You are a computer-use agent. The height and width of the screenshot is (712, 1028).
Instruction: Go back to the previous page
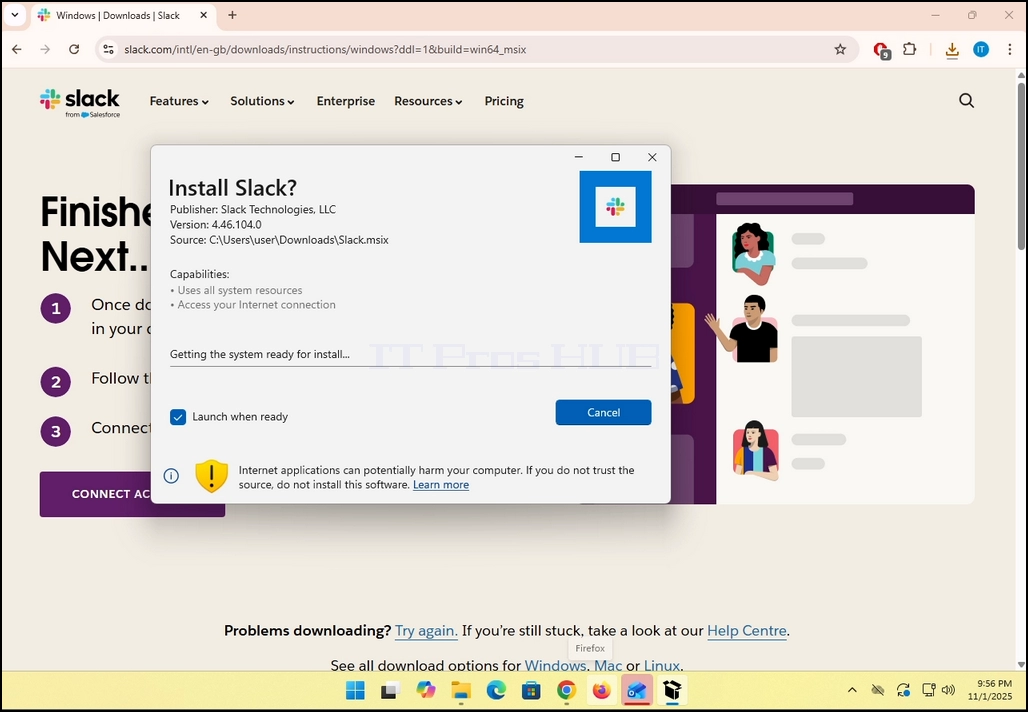click(17, 49)
